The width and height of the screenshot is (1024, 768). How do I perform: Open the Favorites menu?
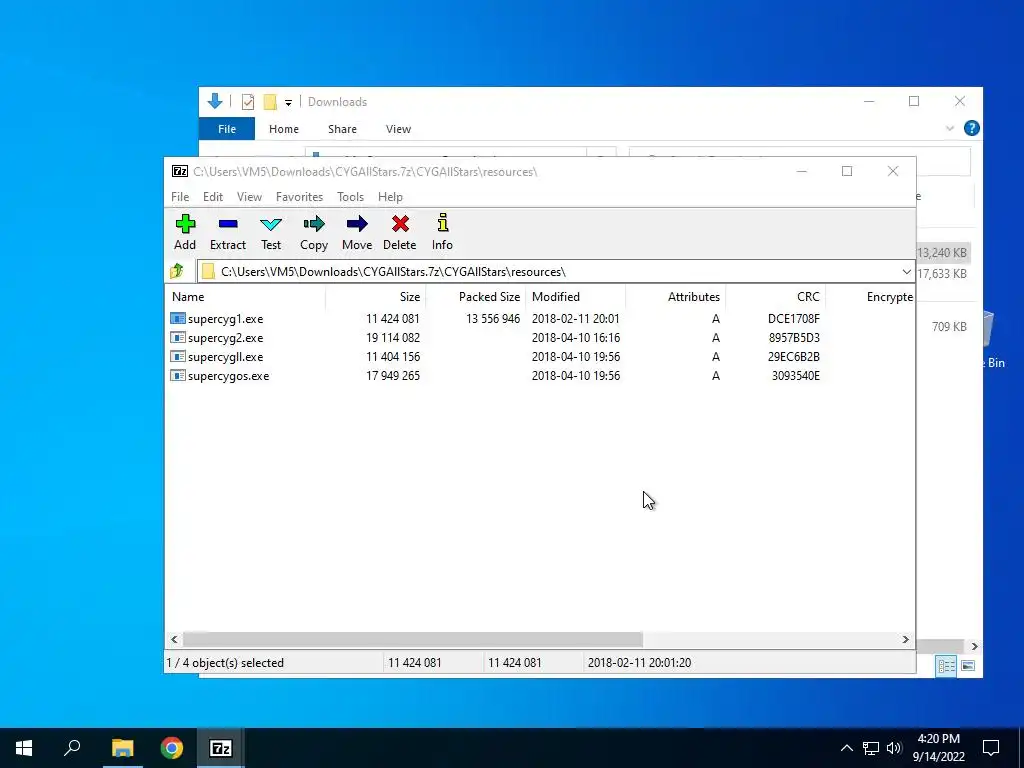[299, 197]
